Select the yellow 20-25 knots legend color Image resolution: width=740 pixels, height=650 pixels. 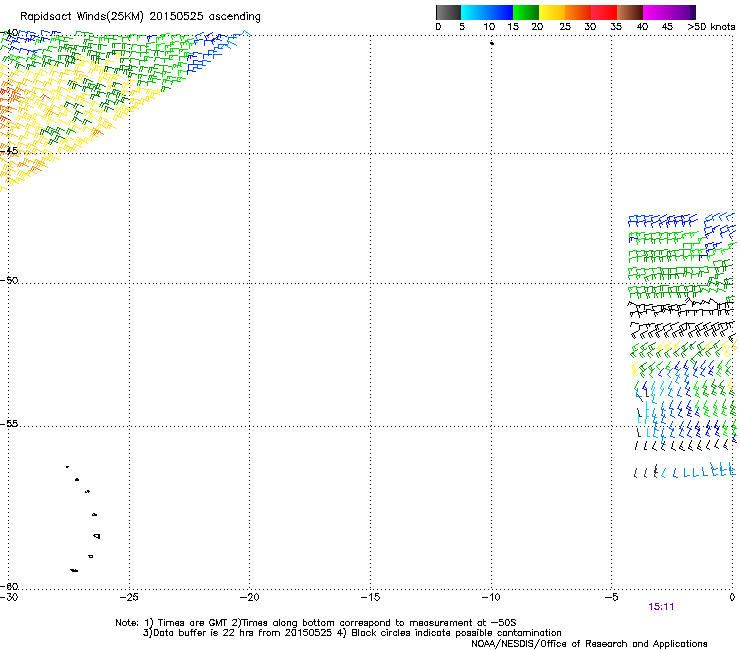[552, 12]
